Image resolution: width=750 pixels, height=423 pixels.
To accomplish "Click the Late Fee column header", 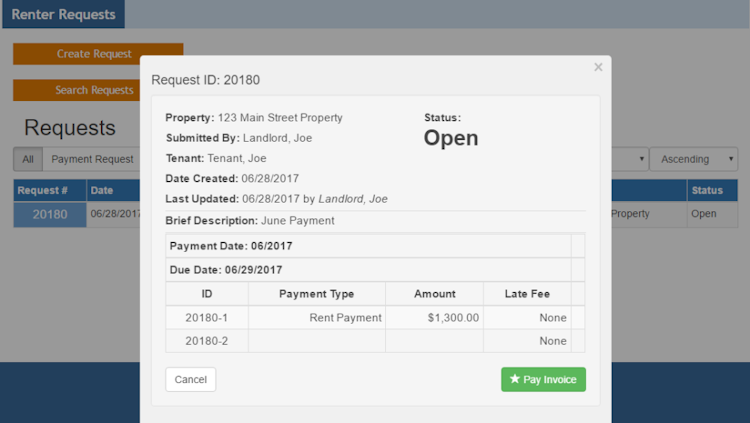I will 527,294.
